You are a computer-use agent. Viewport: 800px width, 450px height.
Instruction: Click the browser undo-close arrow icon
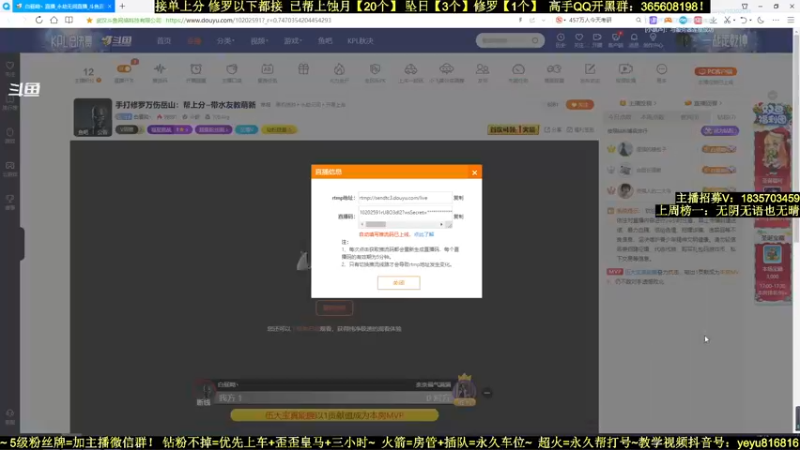point(744,20)
